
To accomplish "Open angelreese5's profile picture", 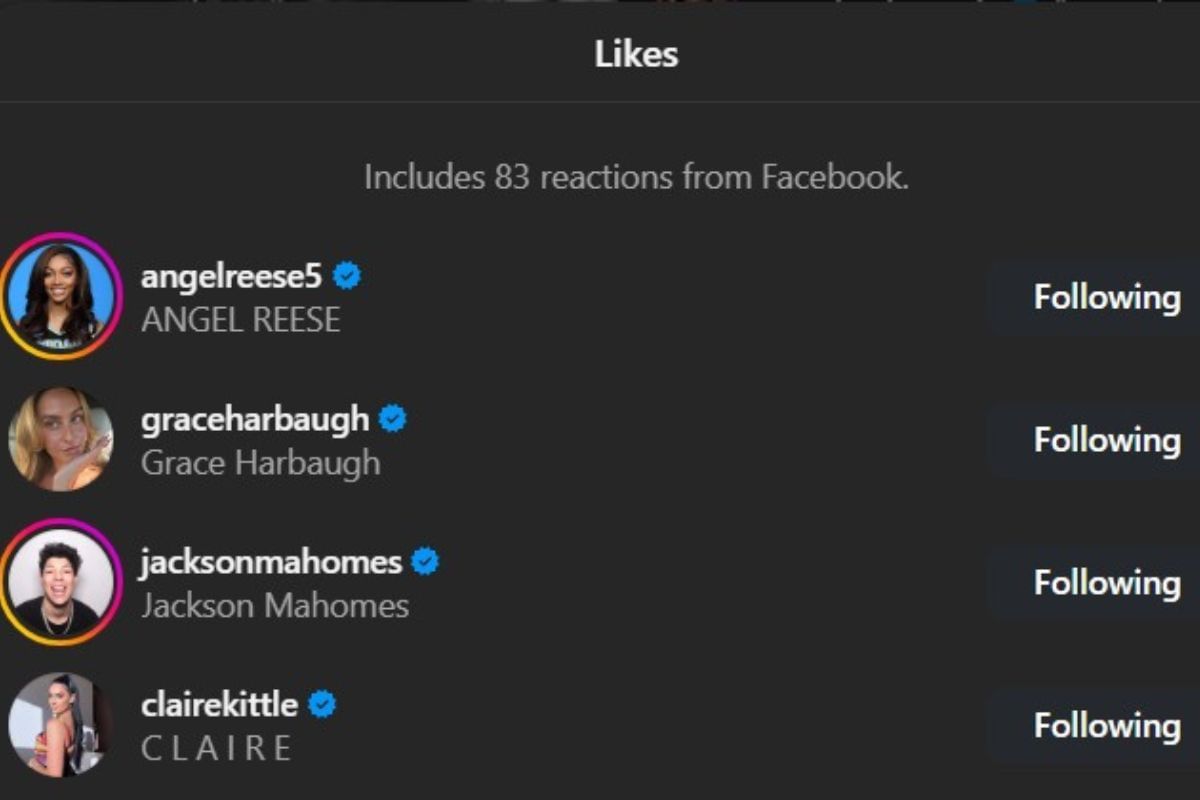I will 61,296.
